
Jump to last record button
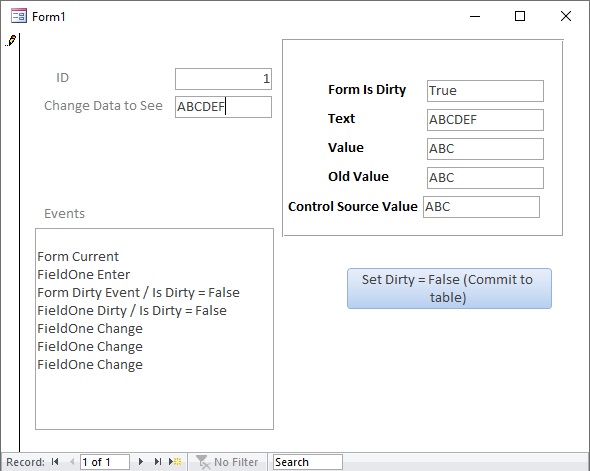(x=158, y=462)
